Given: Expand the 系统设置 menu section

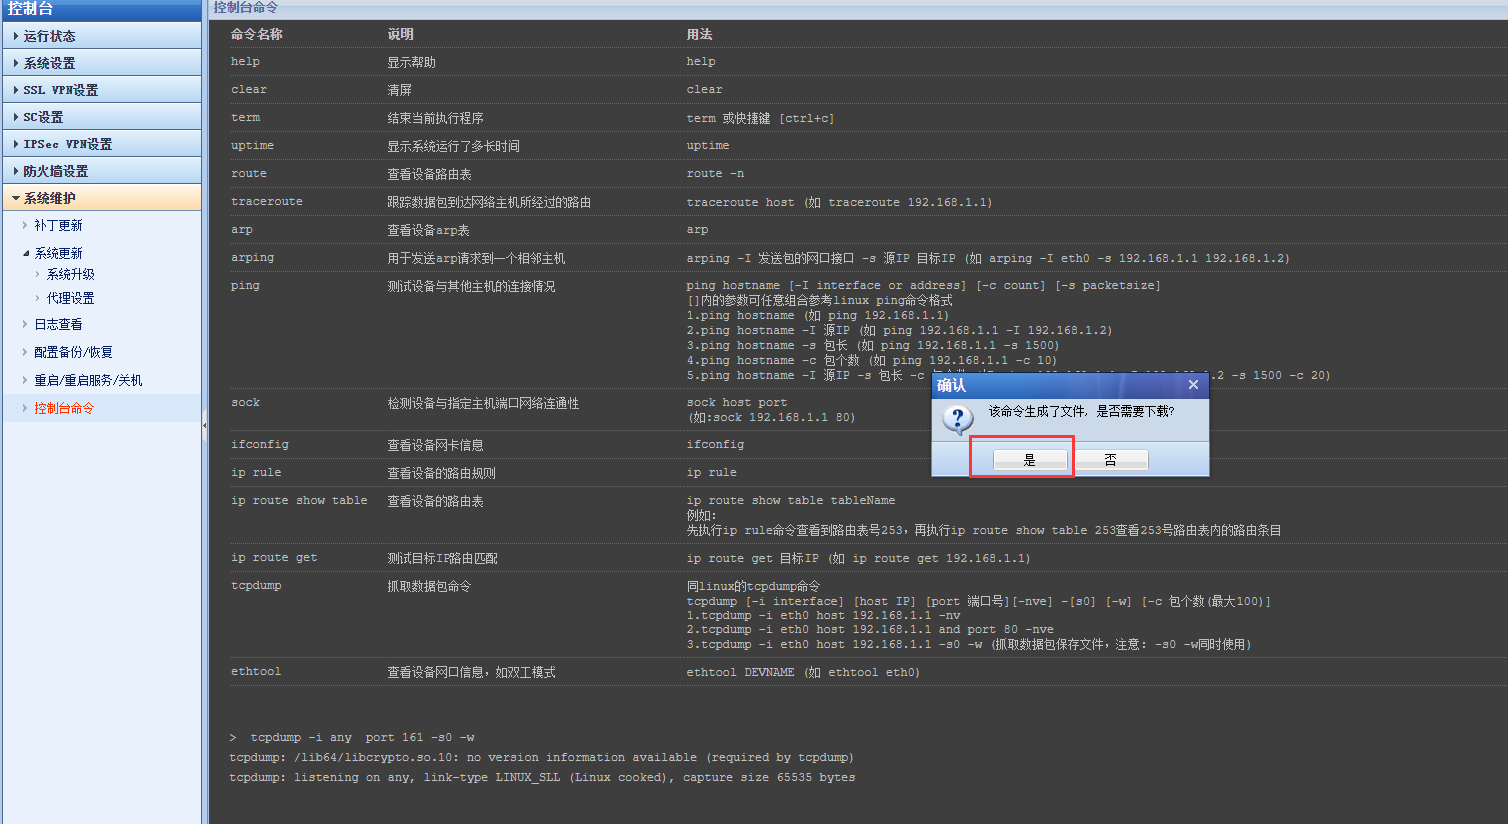Looking at the screenshot, I should click(50, 63).
